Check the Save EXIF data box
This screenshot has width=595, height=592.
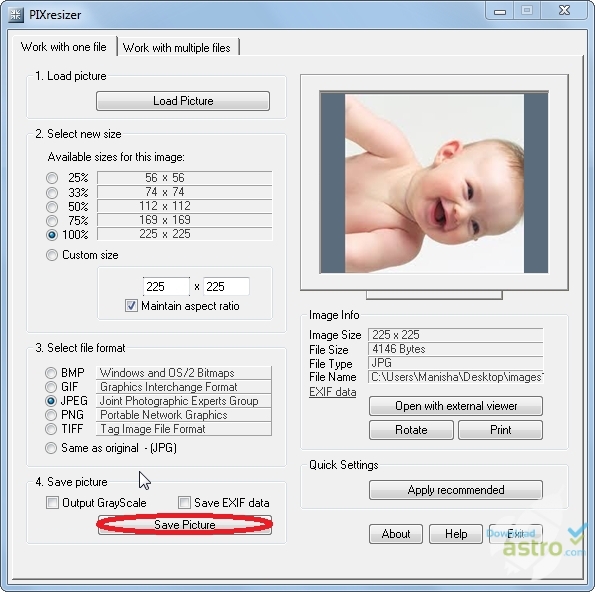point(184,503)
